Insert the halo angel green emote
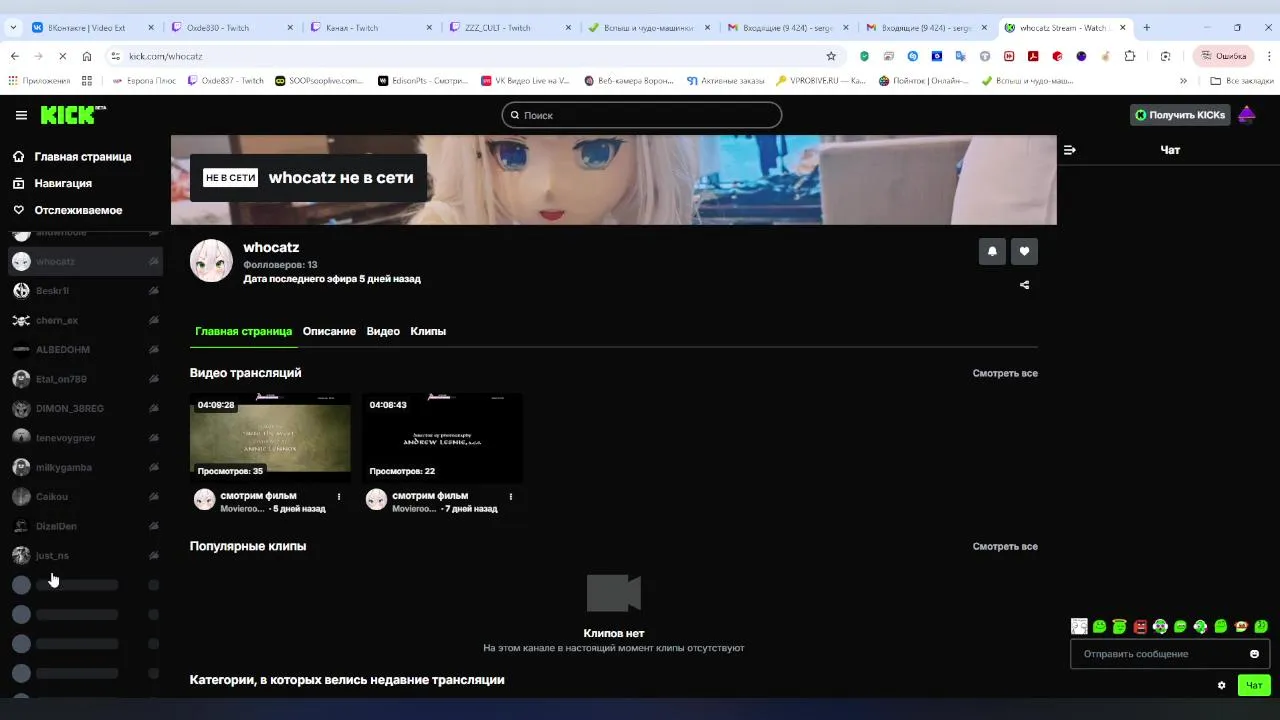The image size is (1280, 720). coord(1120,627)
